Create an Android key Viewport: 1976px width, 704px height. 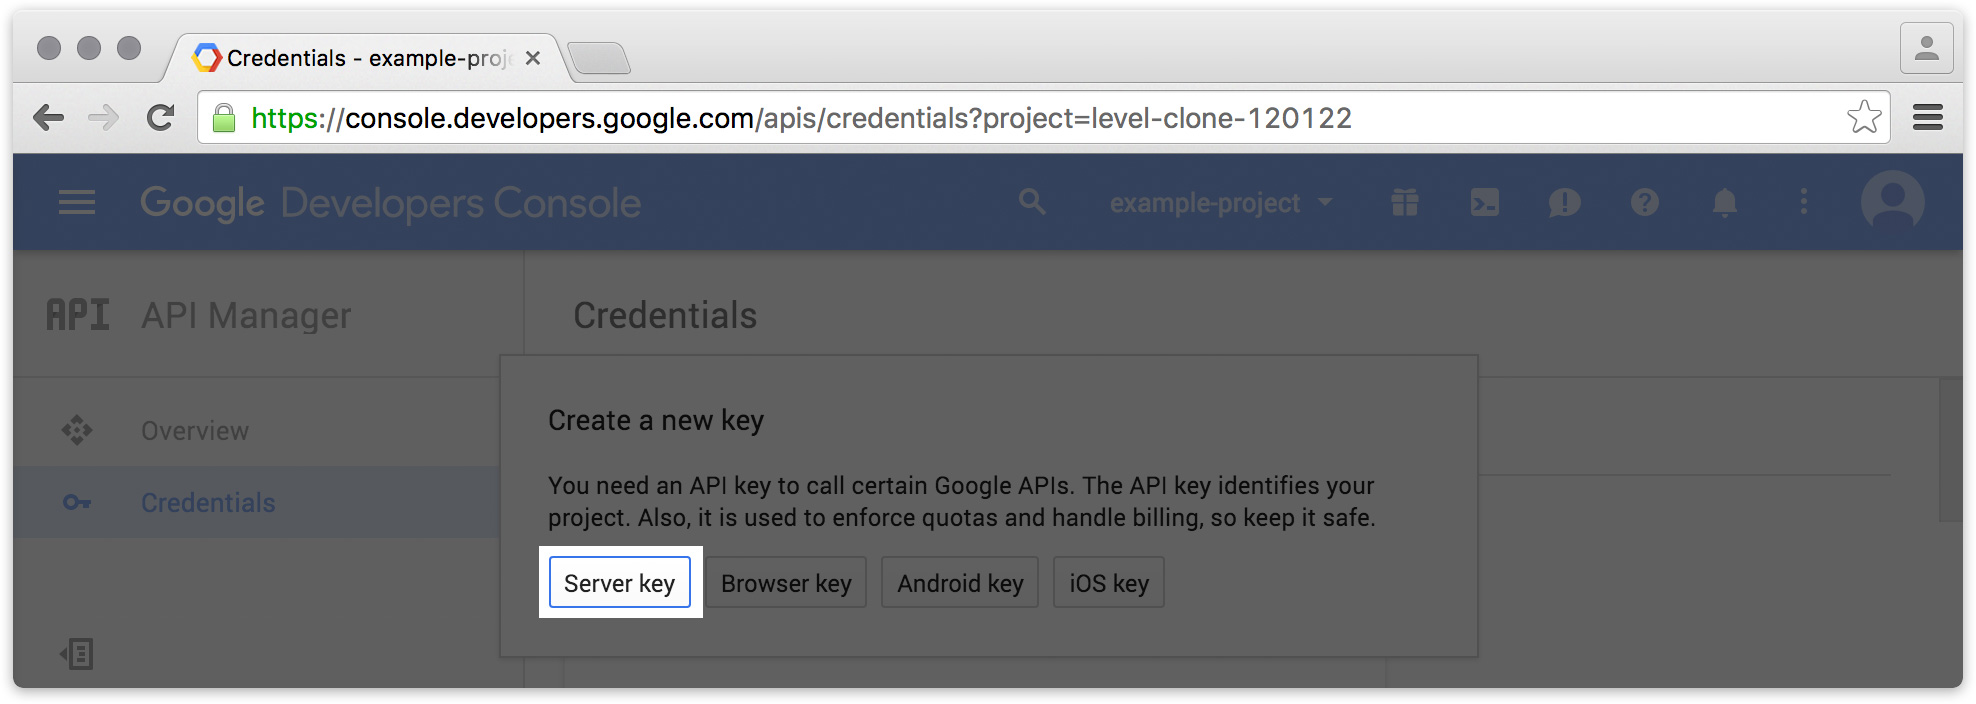pos(960,583)
